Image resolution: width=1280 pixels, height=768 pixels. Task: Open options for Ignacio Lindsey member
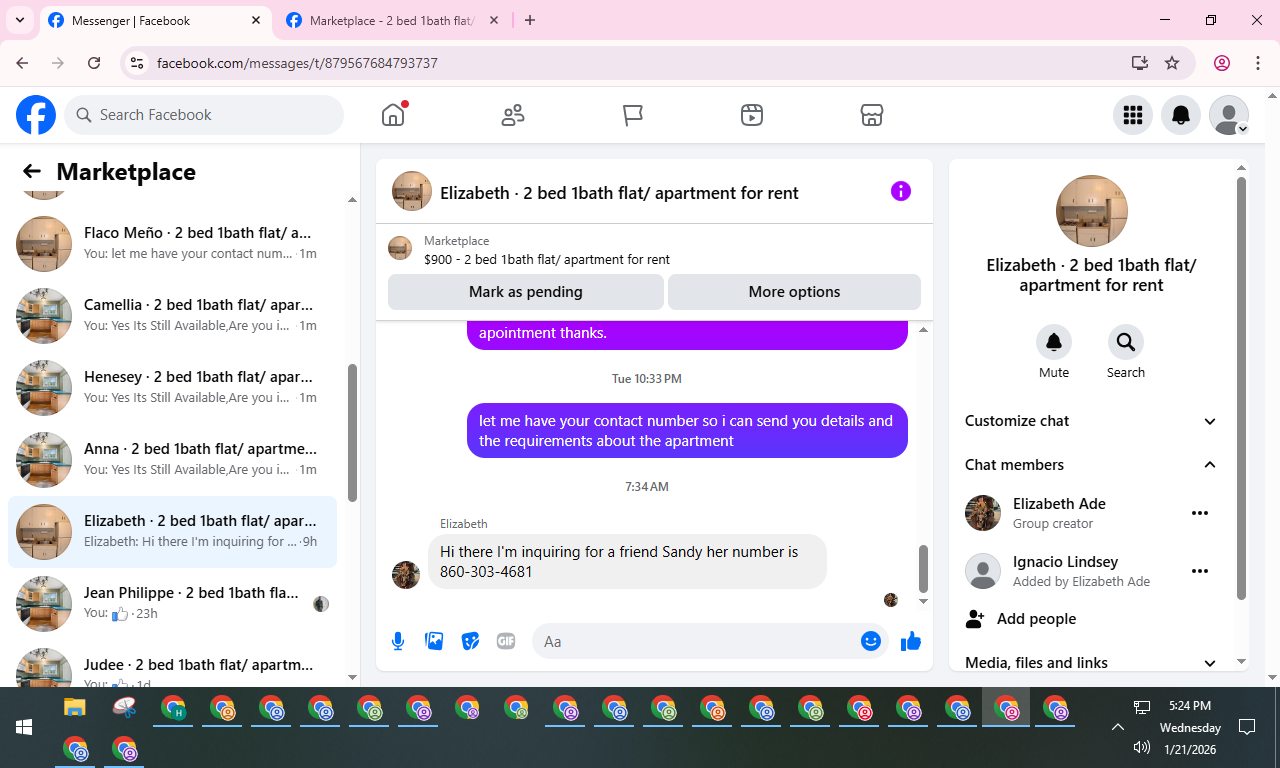pyautogui.click(x=1200, y=571)
